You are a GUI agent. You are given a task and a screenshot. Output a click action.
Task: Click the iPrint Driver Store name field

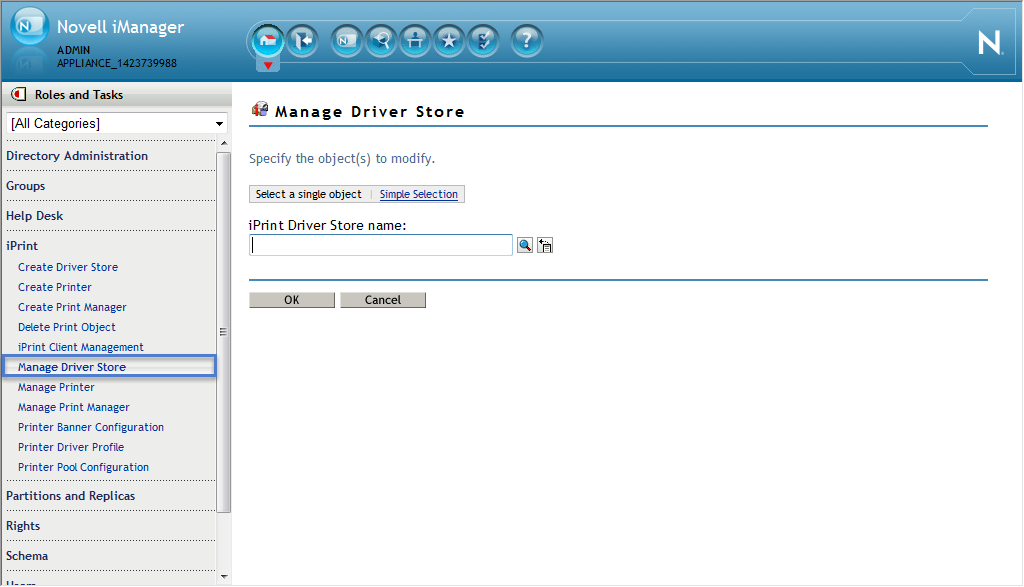pos(381,246)
